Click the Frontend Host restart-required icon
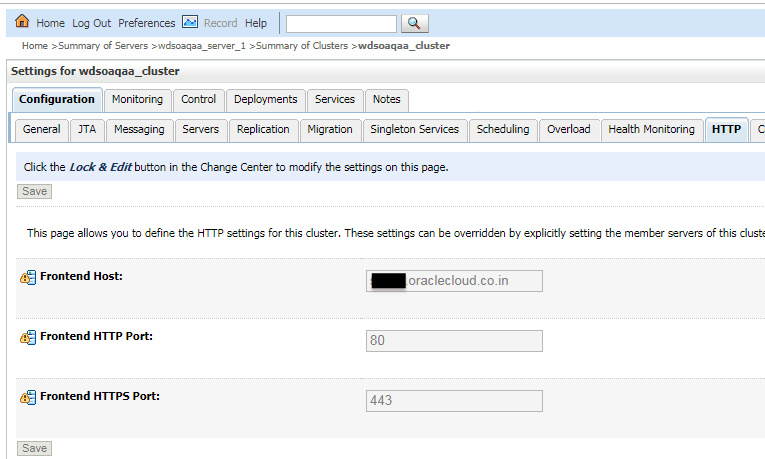 [28, 277]
